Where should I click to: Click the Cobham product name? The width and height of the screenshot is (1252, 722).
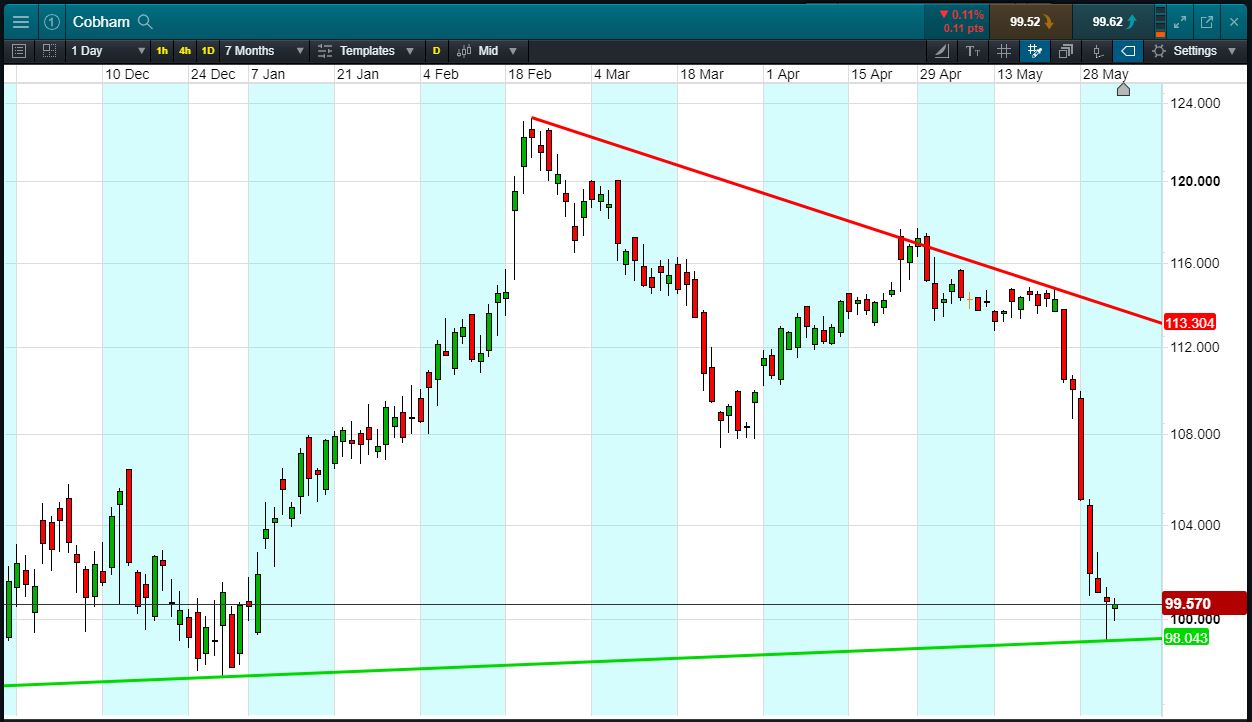(101, 21)
